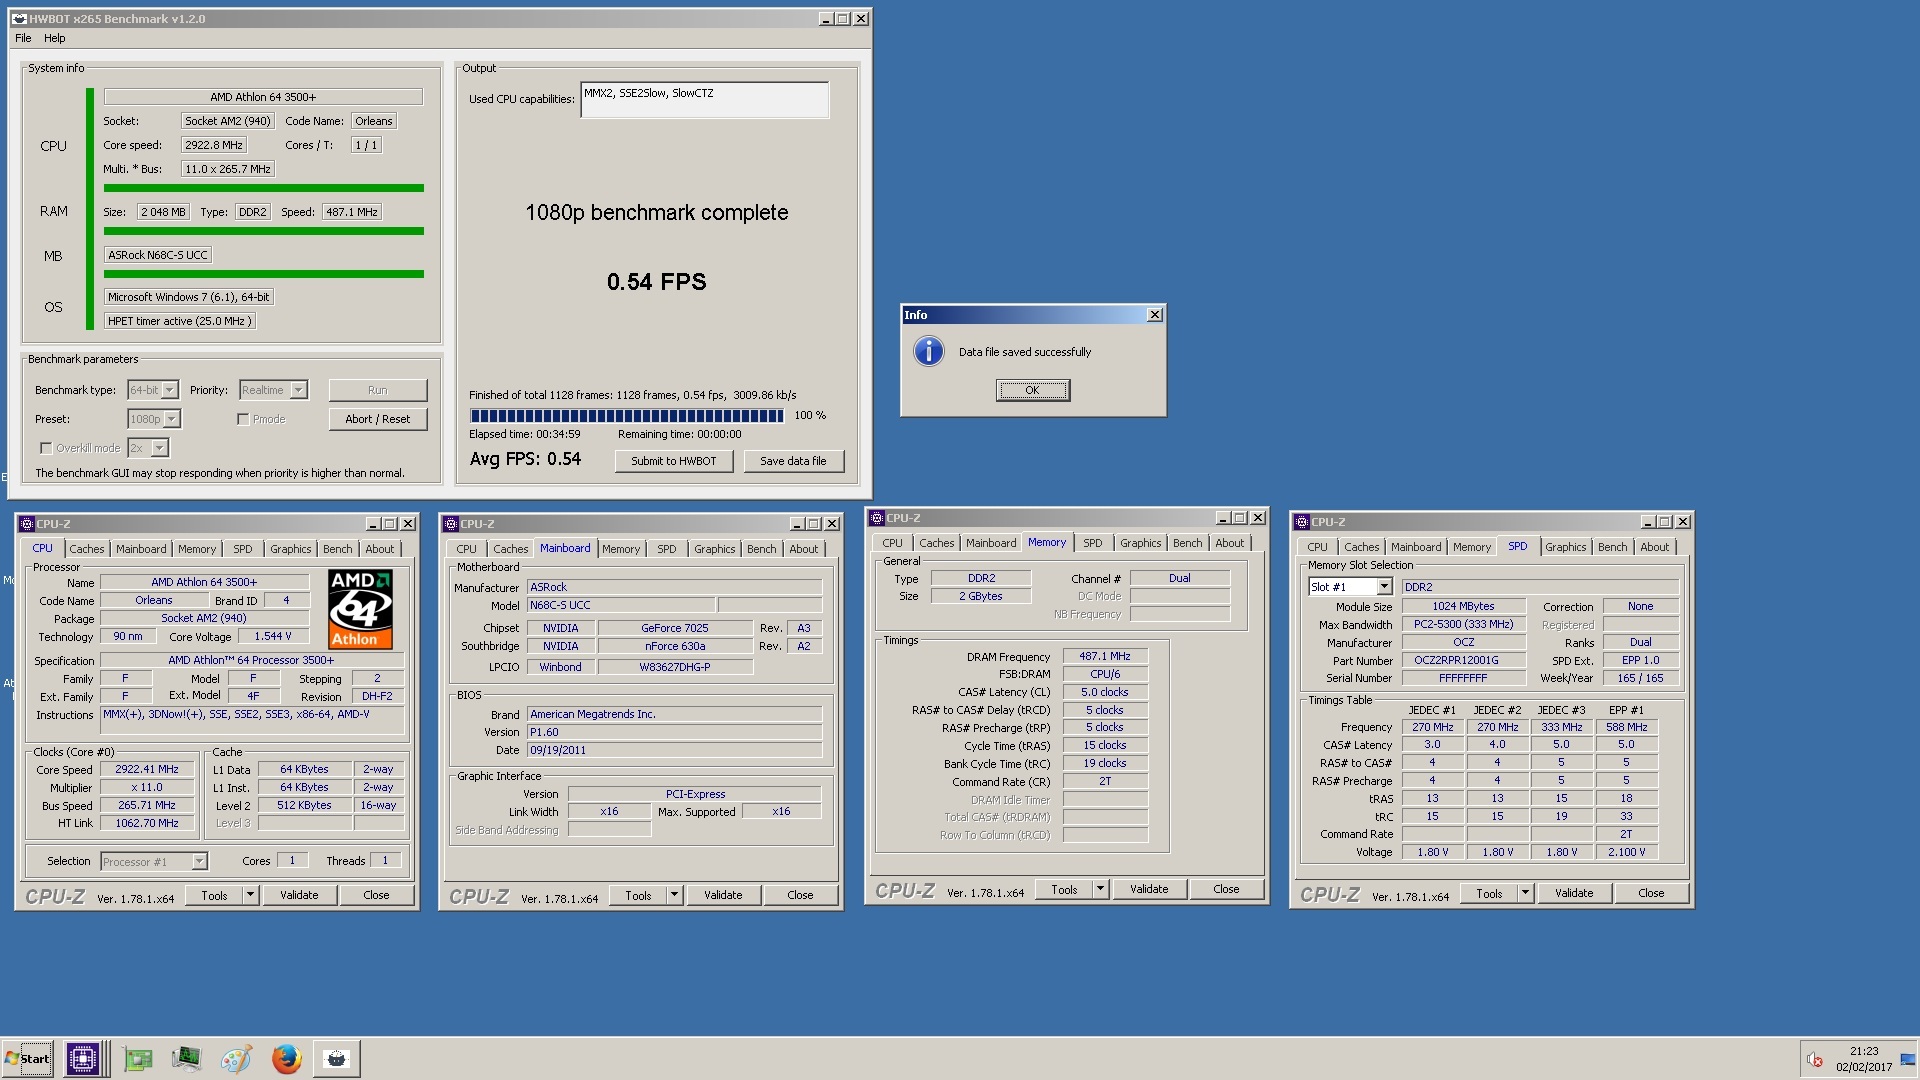Click the blue info icon in dialog
This screenshot has height=1080, width=1920.
pyautogui.click(x=929, y=351)
